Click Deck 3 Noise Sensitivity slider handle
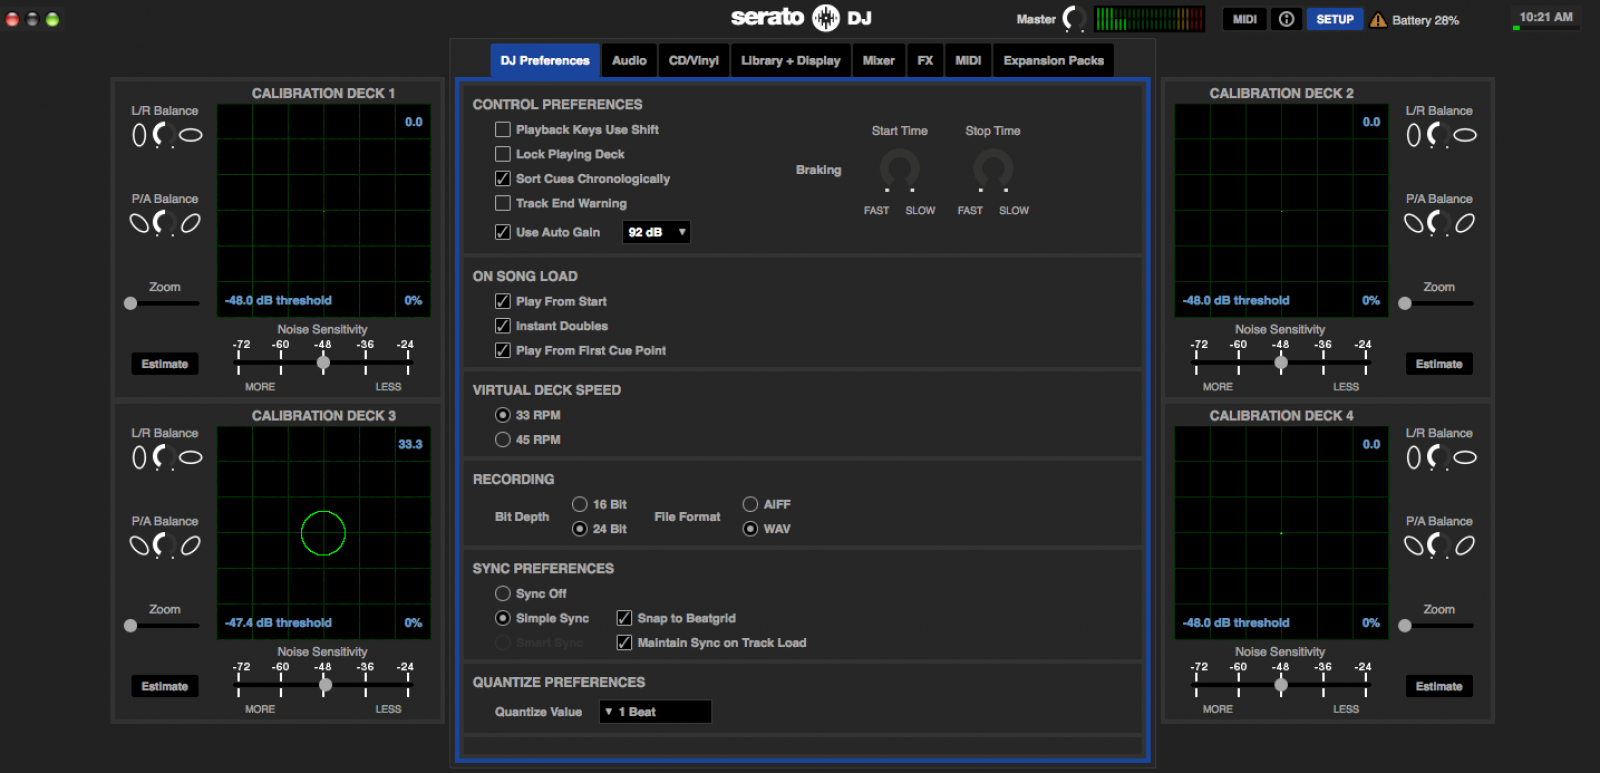1600x773 pixels. point(325,685)
